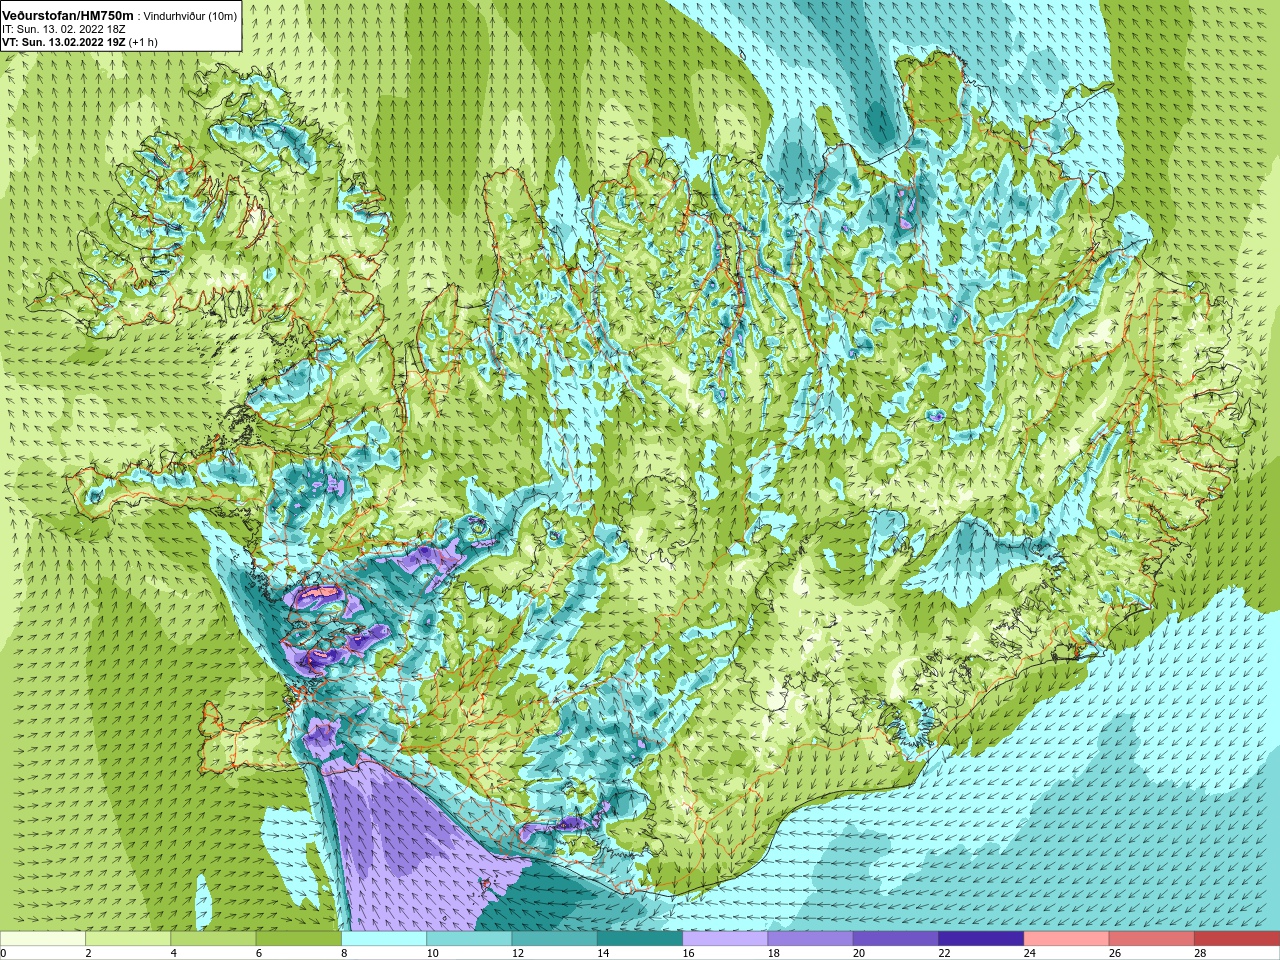Click the 'Vindurhviður (10m)' parameter label
Viewport: 1280px width, 960px height.
(191, 16)
